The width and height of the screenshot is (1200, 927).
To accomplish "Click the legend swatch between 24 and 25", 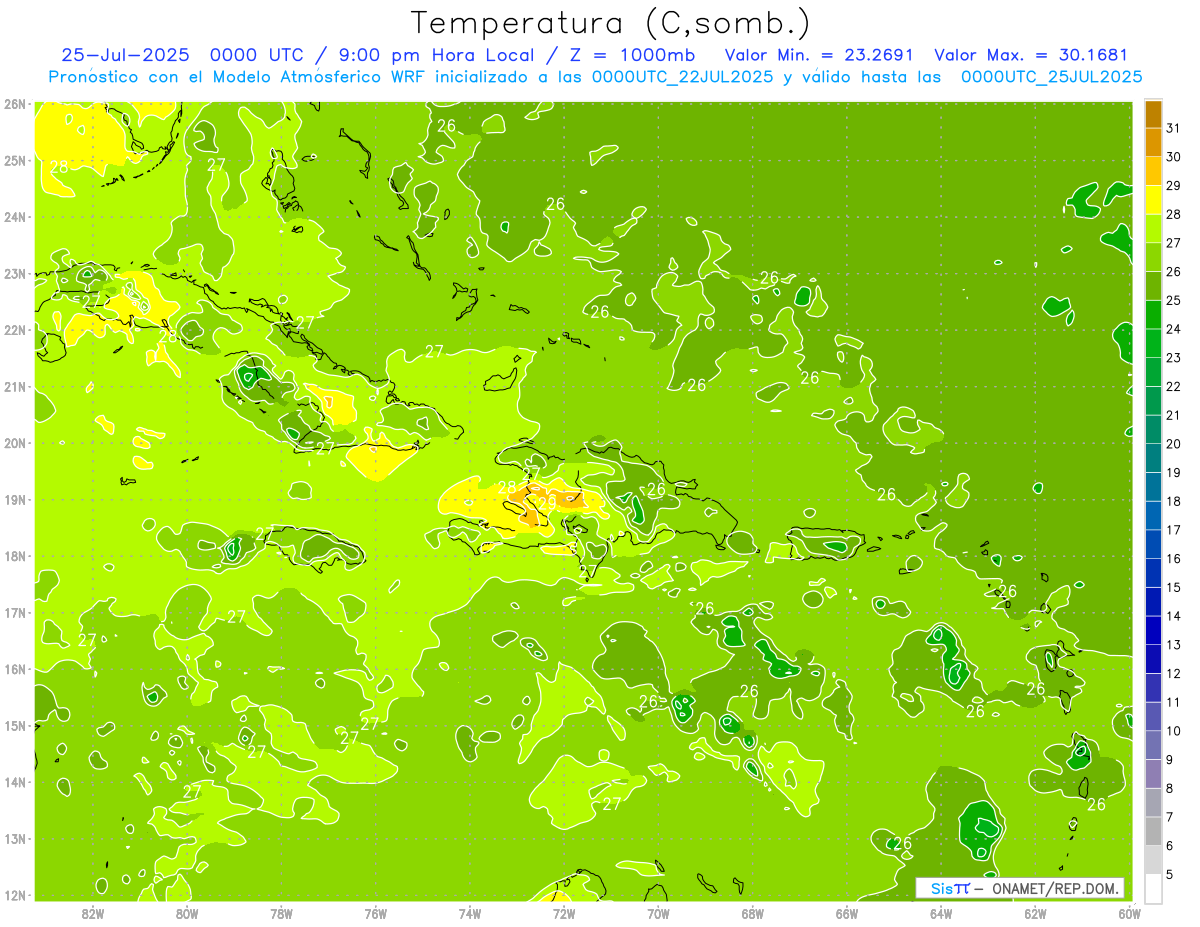I will pos(1153,314).
